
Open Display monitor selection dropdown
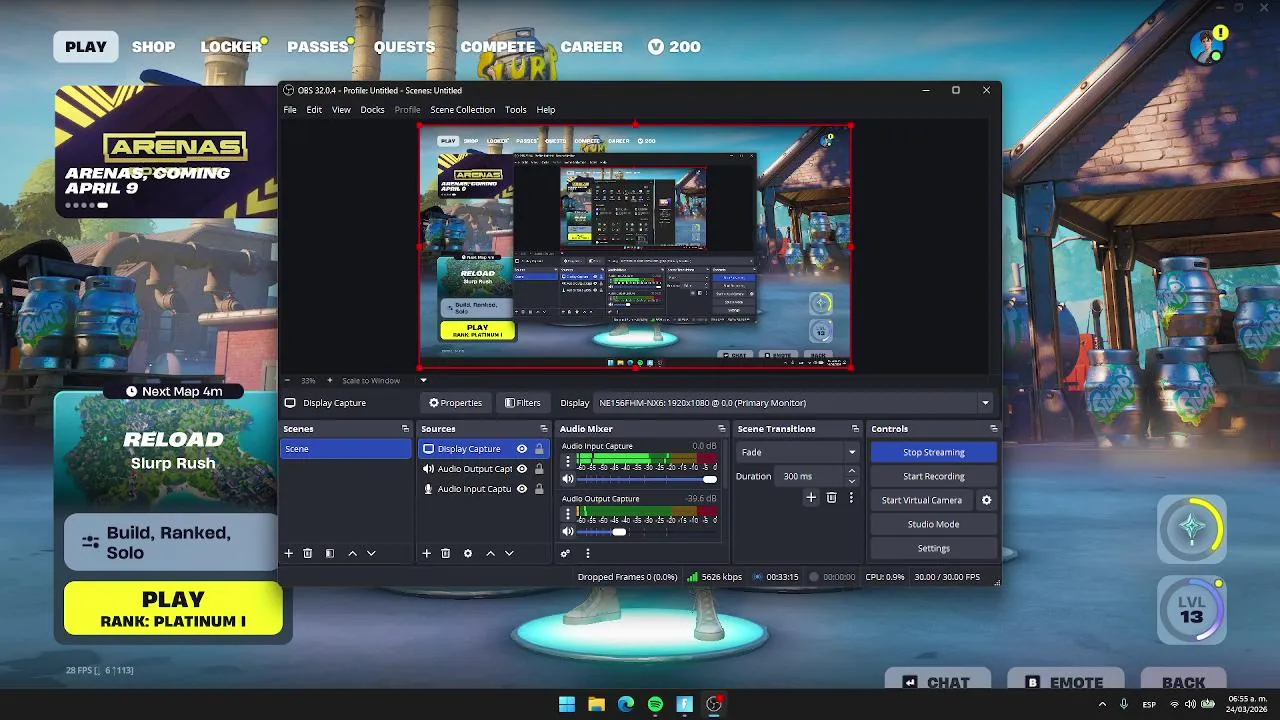[x=794, y=403]
